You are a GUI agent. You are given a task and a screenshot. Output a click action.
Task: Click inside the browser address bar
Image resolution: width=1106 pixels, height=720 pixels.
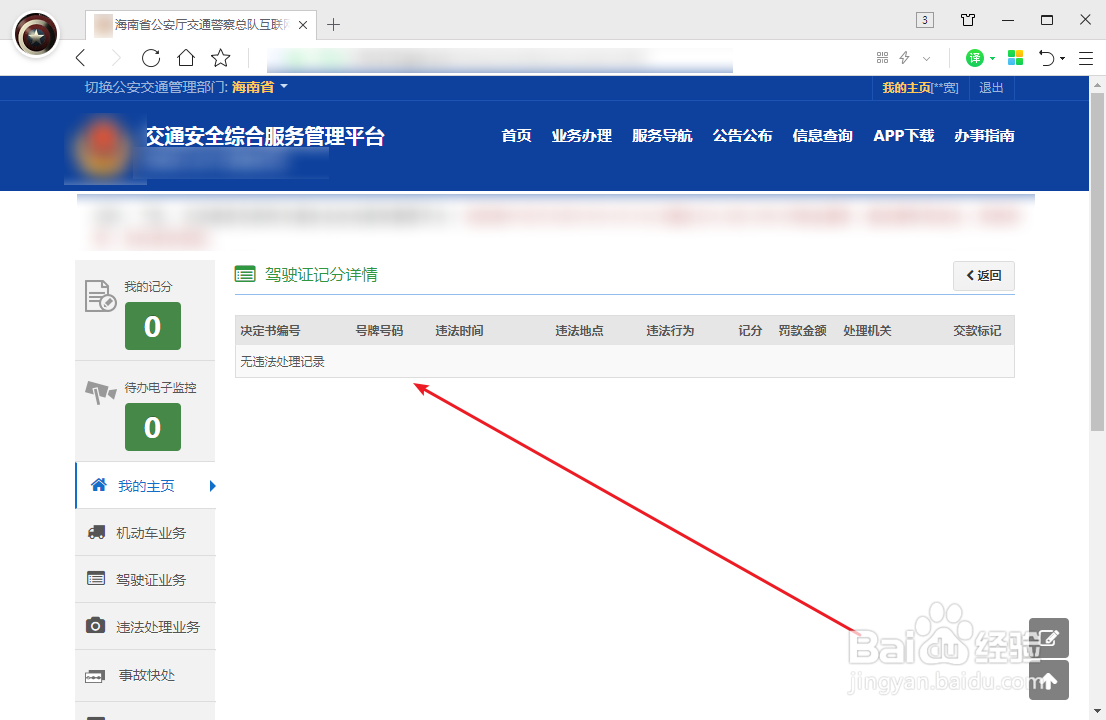click(x=500, y=58)
